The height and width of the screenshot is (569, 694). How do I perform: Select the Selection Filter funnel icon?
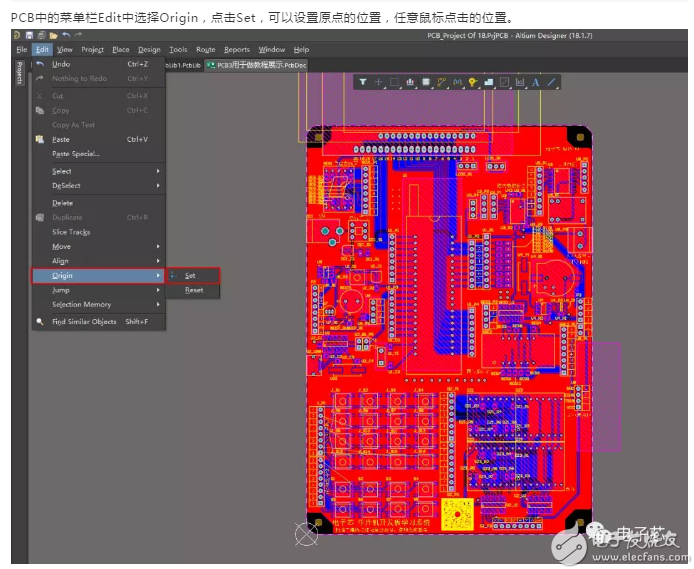point(363,82)
